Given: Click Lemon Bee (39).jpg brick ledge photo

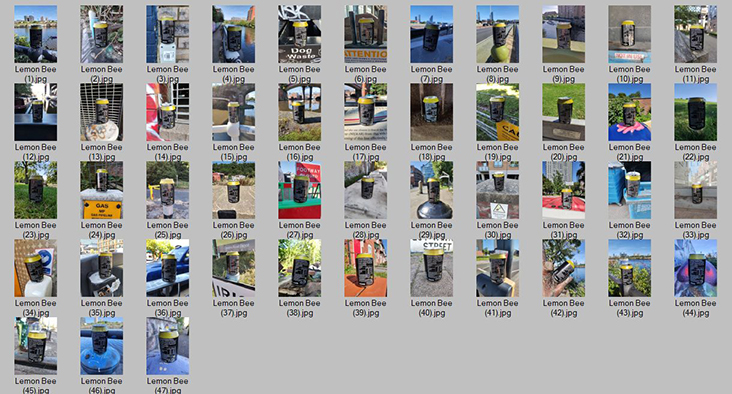Looking at the screenshot, I should point(366,268).
